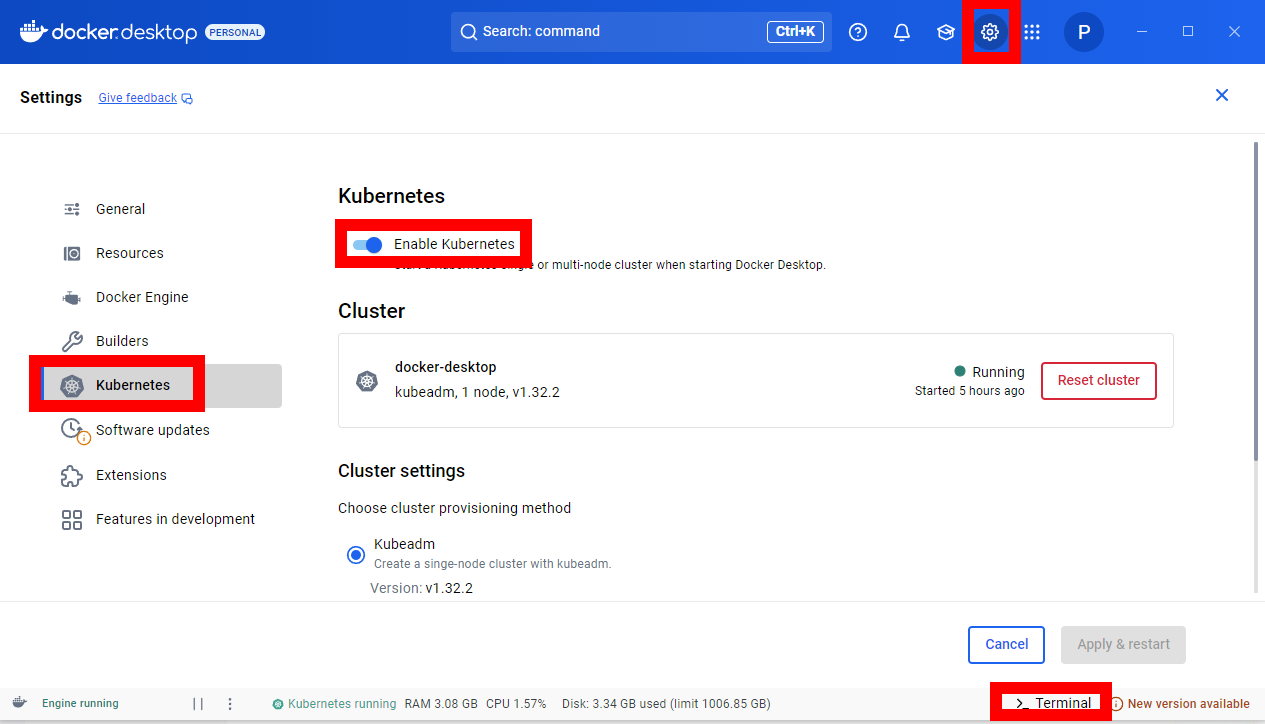
Task: Close the Settings page with X
Action: tap(1221, 95)
